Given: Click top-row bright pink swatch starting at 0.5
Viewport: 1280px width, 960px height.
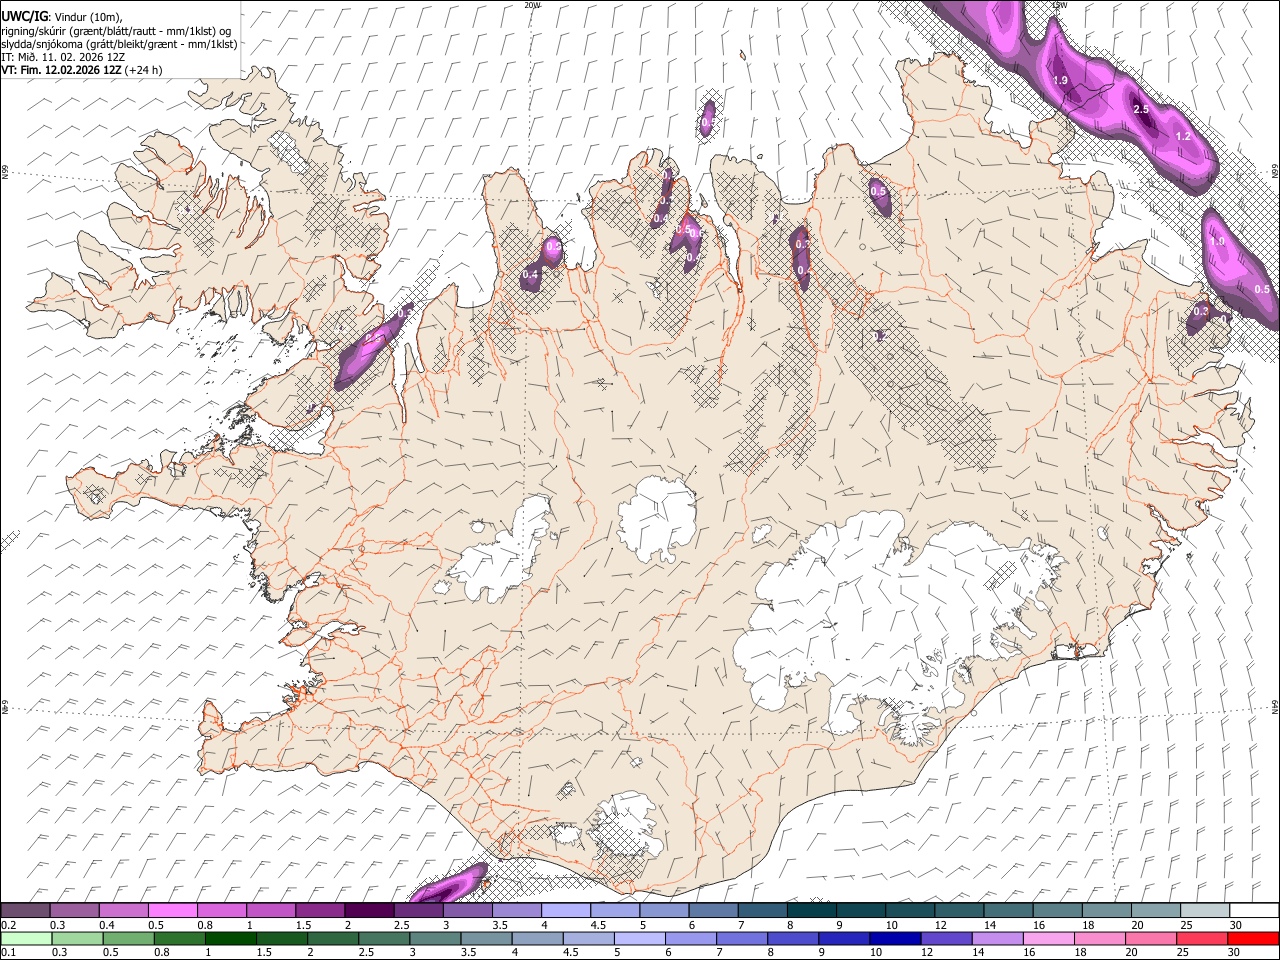Looking at the screenshot, I should pyautogui.click(x=172, y=910).
